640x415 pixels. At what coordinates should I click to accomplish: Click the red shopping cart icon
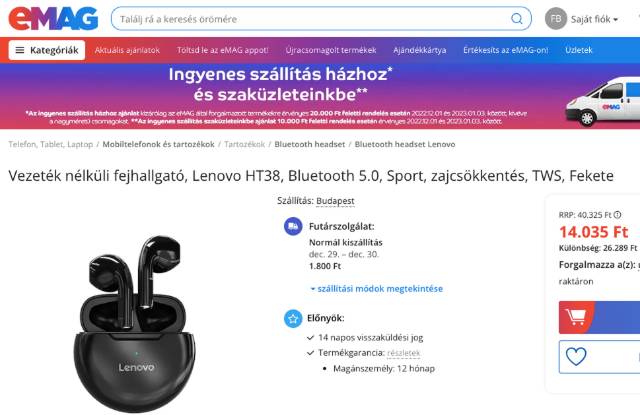(x=576, y=317)
